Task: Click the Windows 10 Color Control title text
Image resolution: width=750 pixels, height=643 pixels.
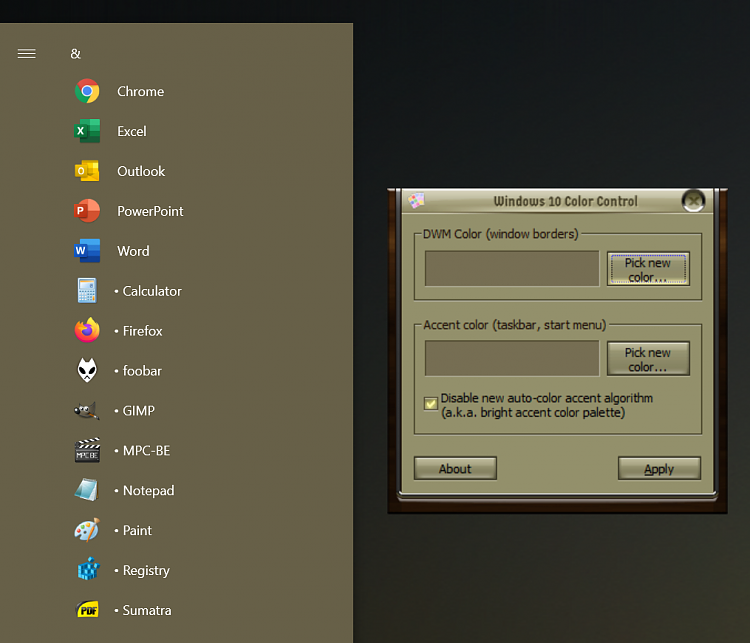Action: [565, 201]
